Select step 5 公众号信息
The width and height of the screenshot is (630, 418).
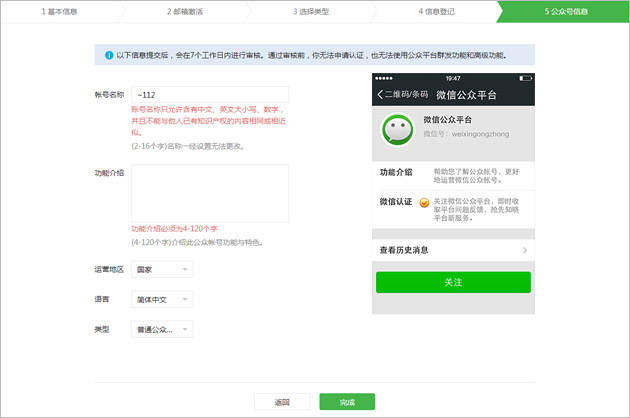(x=563, y=12)
